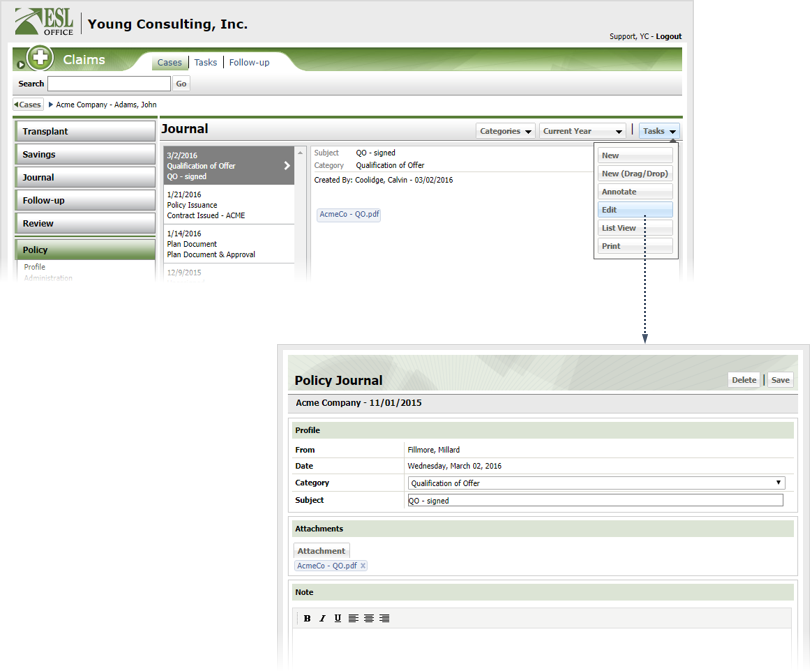Align note text left
Image resolution: width=810 pixels, height=671 pixels.
354,618
